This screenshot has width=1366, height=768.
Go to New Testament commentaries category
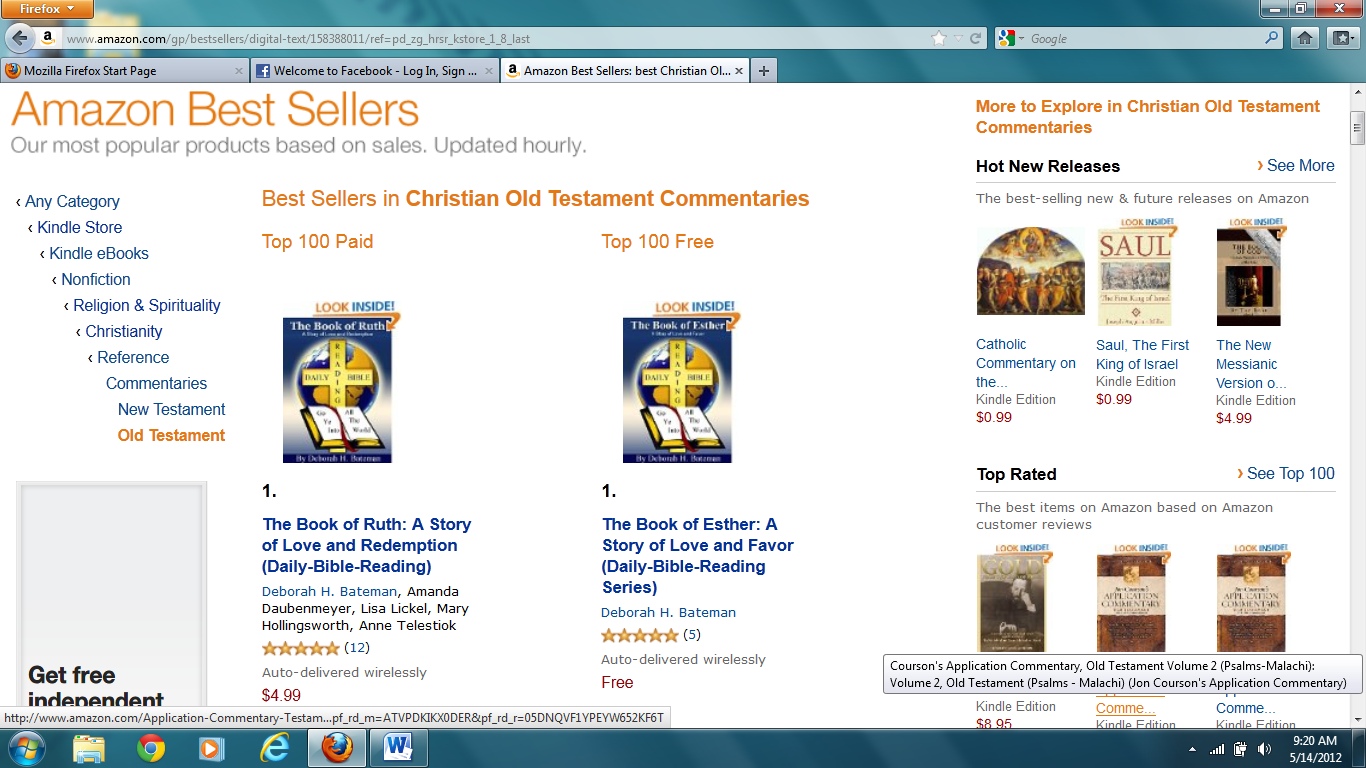pos(171,409)
